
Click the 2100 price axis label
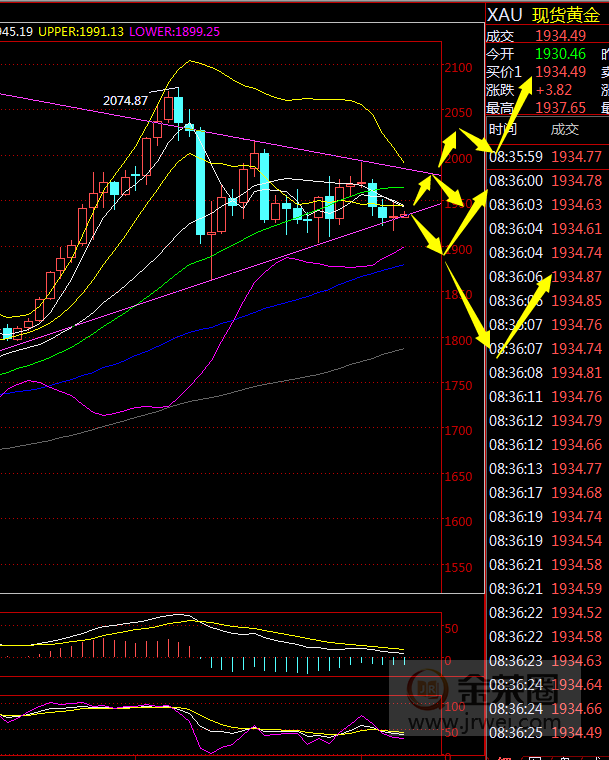460,68
